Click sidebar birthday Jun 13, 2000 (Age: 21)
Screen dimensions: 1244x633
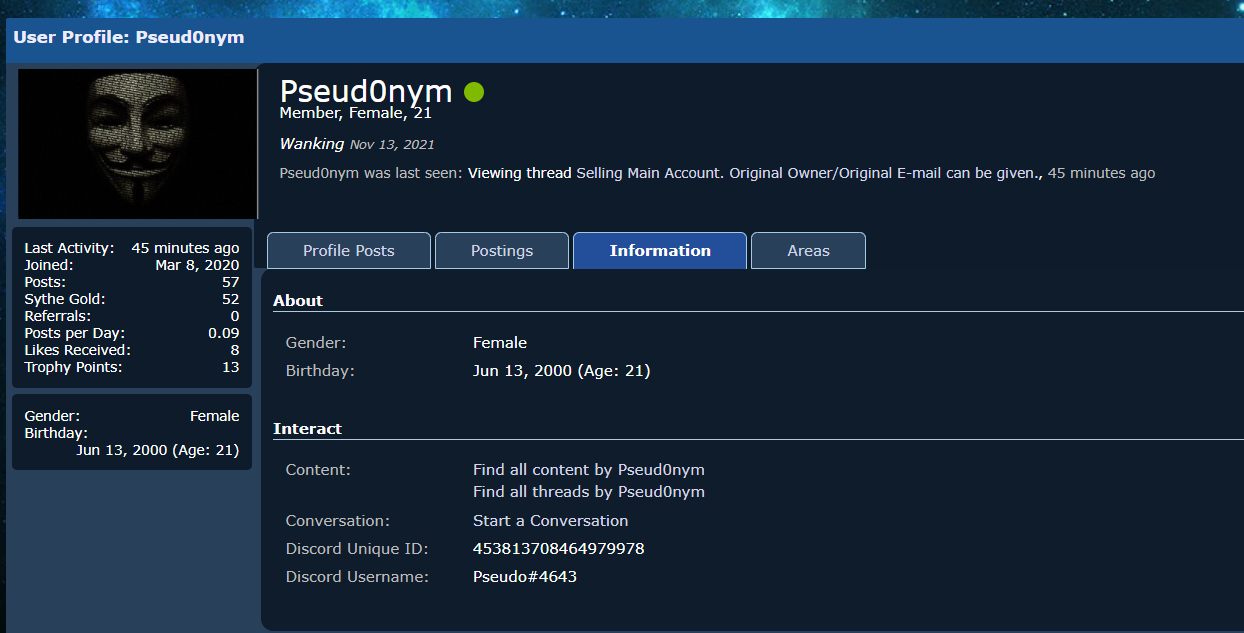pyautogui.click(x=158, y=450)
